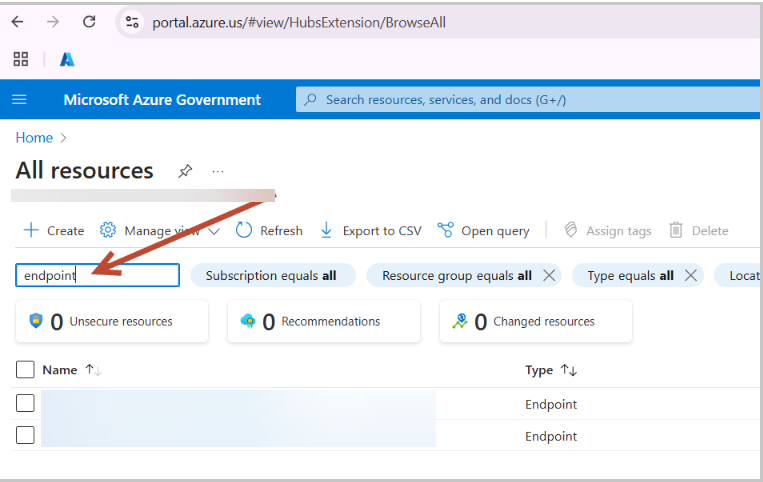This screenshot has height=482, width=763.
Task: Click the Changed resources icon
Action: (460, 321)
